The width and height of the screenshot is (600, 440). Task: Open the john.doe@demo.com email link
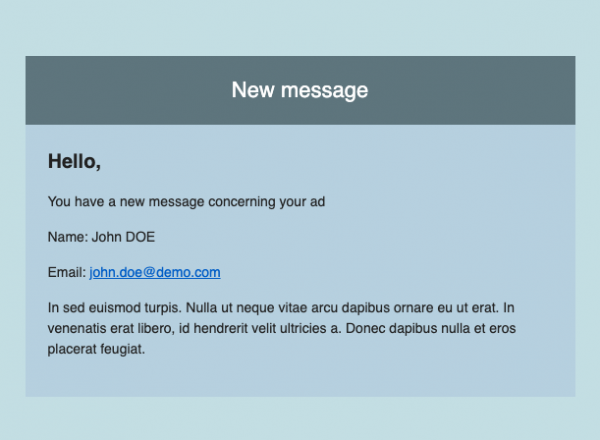tap(154, 272)
